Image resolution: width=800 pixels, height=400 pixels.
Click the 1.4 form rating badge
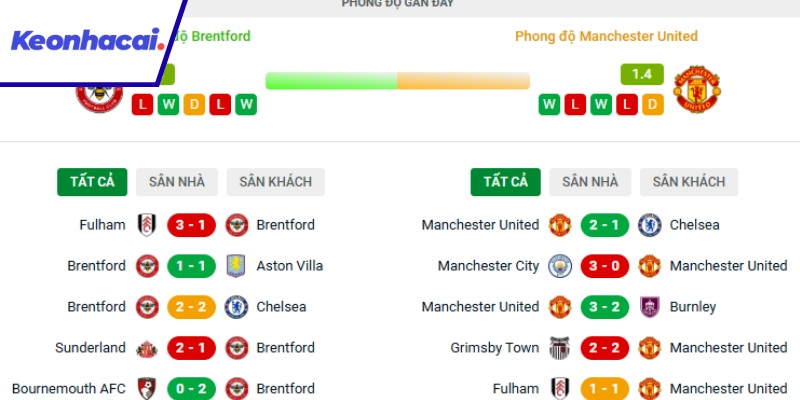(642, 74)
